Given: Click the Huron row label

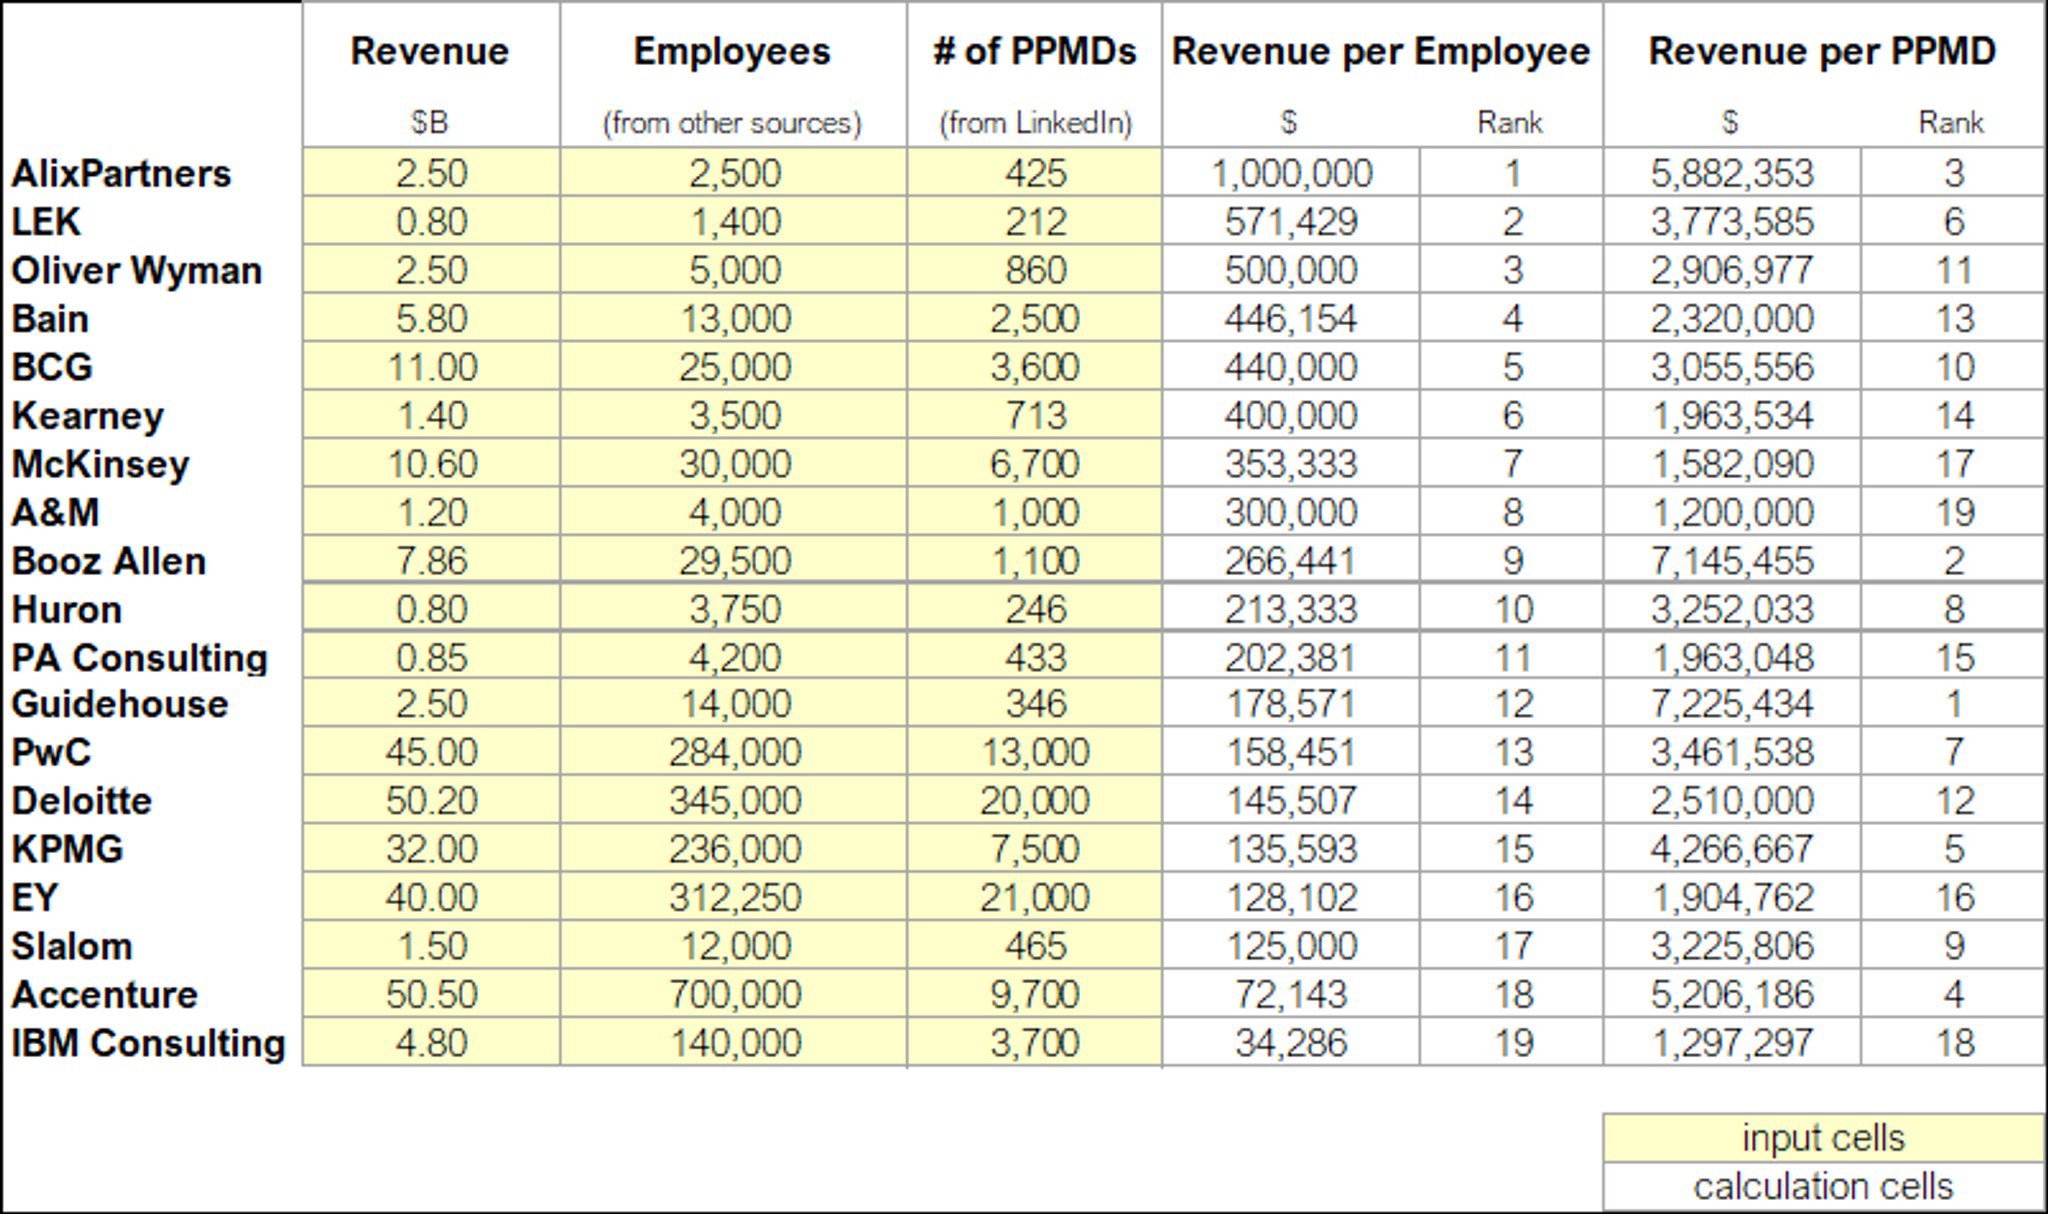Looking at the screenshot, I should [x=66, y=610].
